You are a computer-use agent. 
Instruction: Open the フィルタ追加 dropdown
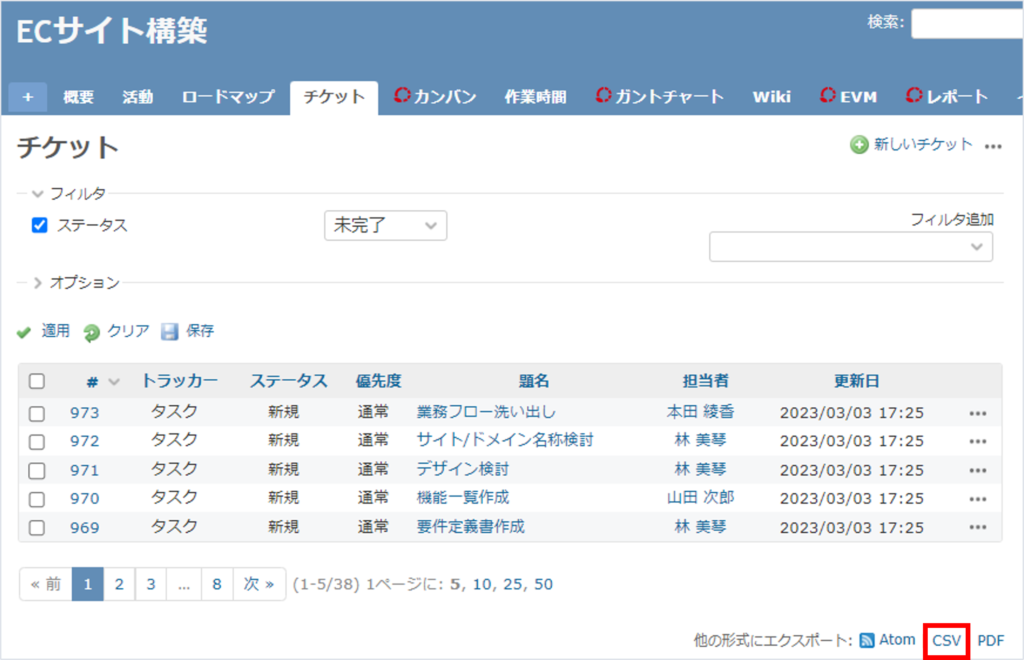[x=851, y=247]
